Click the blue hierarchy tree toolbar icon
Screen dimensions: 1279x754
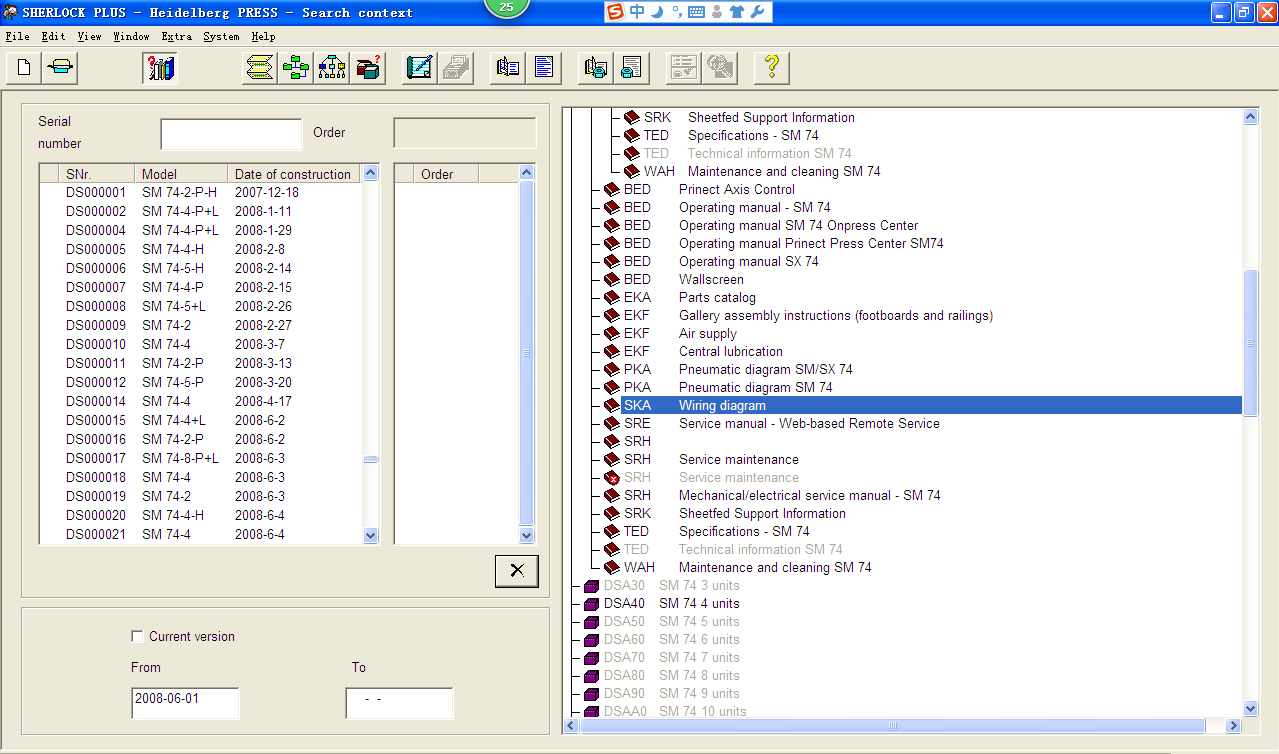(332, 68)
